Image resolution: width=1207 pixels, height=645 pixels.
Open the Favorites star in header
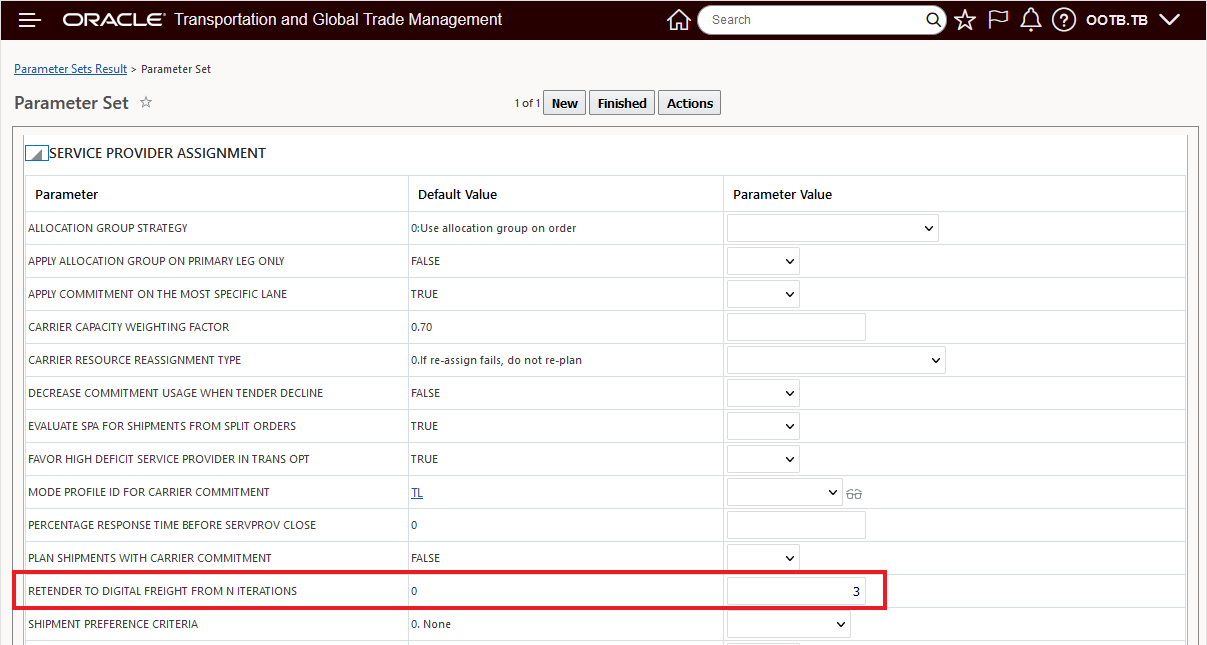965,20
